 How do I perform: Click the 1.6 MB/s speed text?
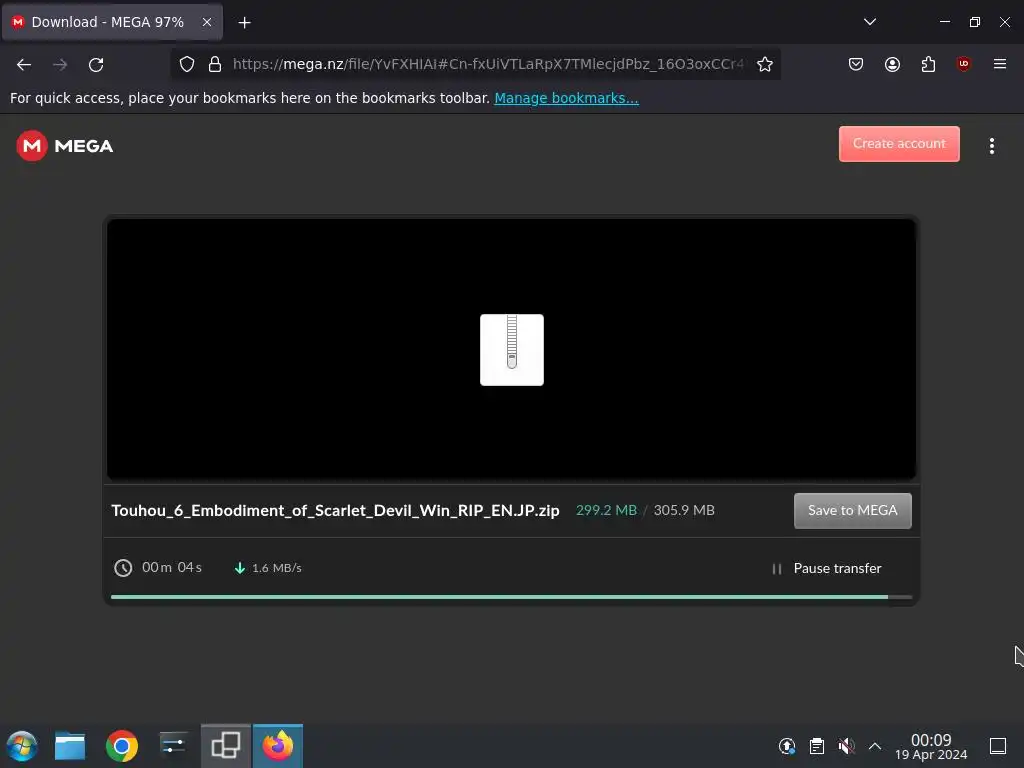click(277, 568)
